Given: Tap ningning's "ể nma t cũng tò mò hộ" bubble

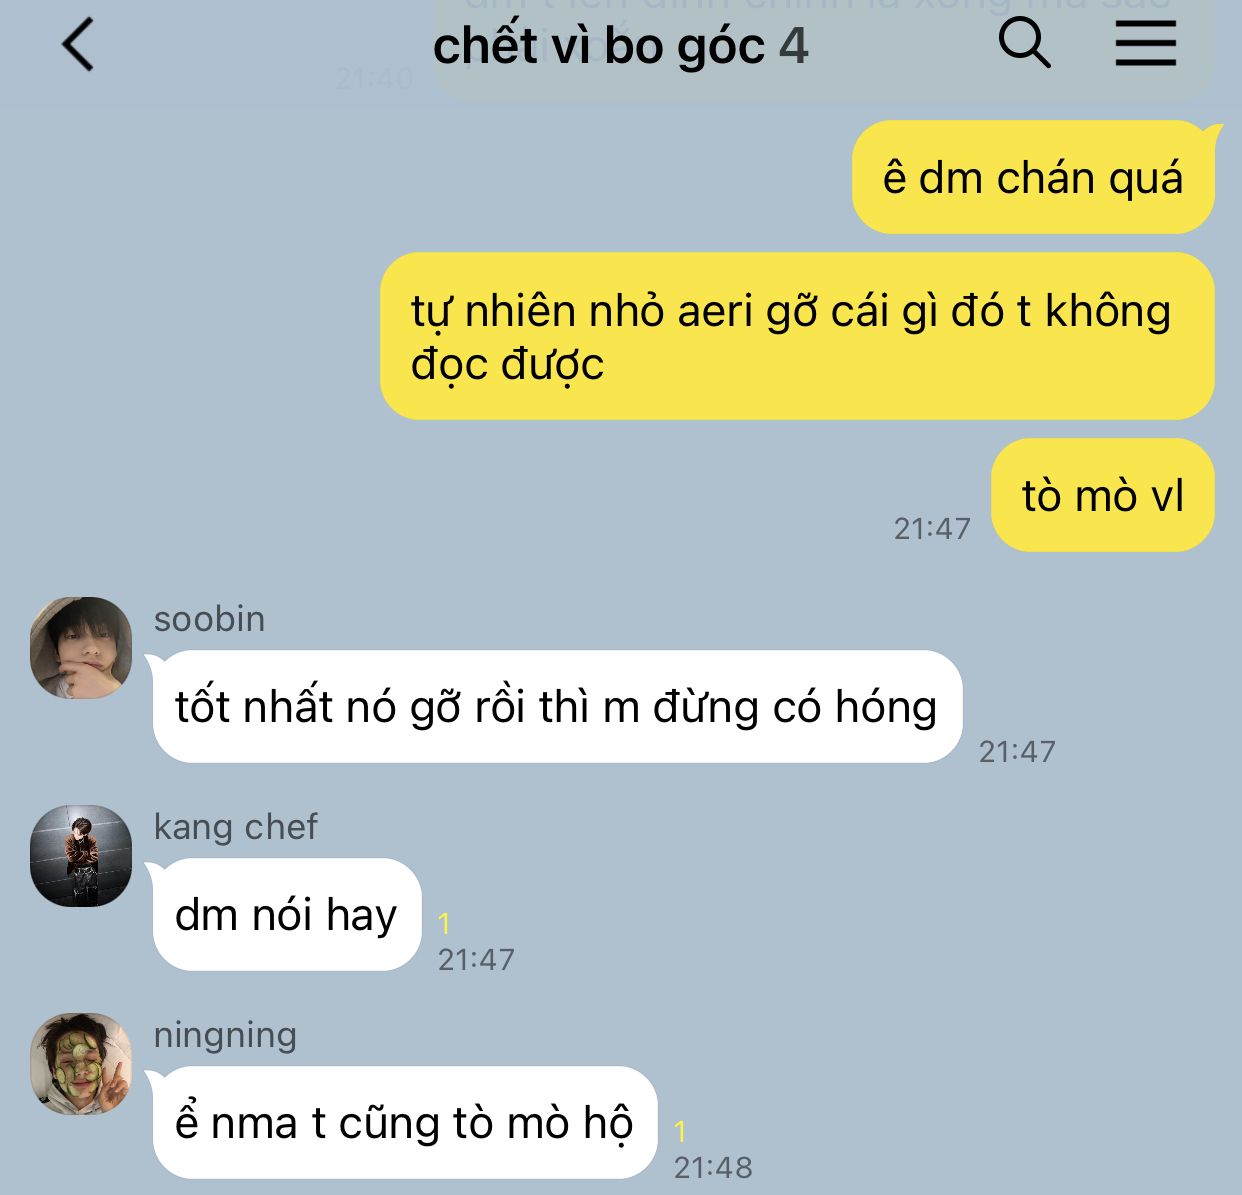Looking at the screenshot, I should click(404, 1122).
